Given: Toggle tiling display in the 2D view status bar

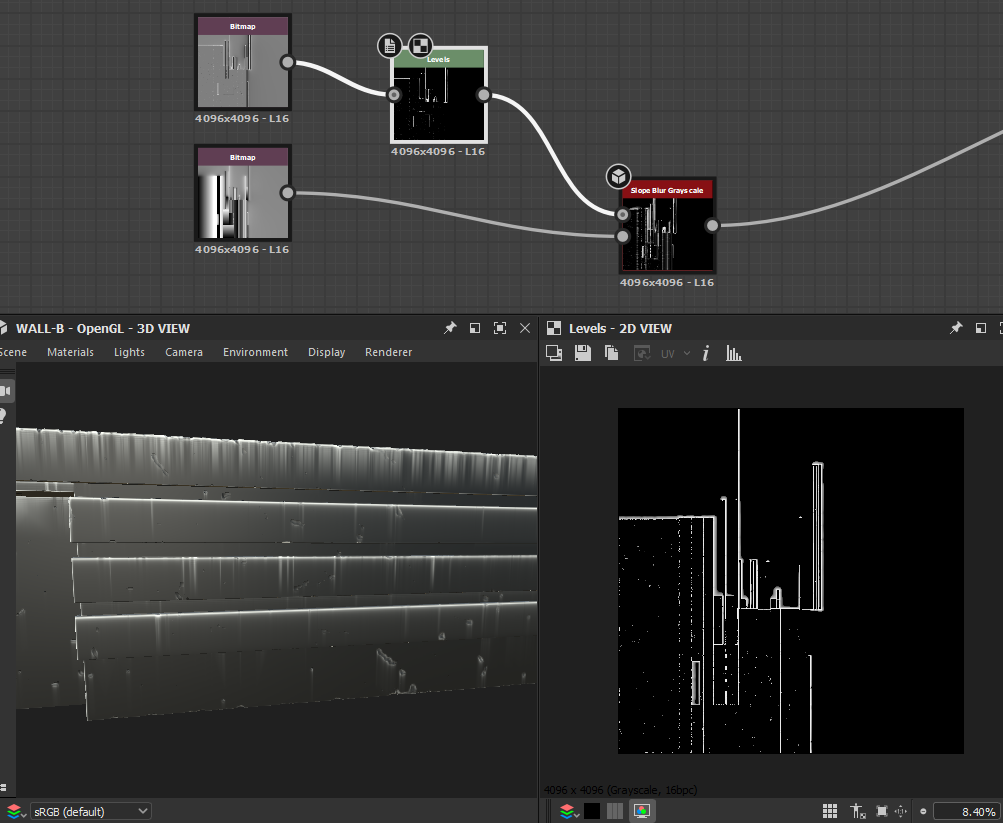Looking at the screenshot, I should (x=616, y=811).
